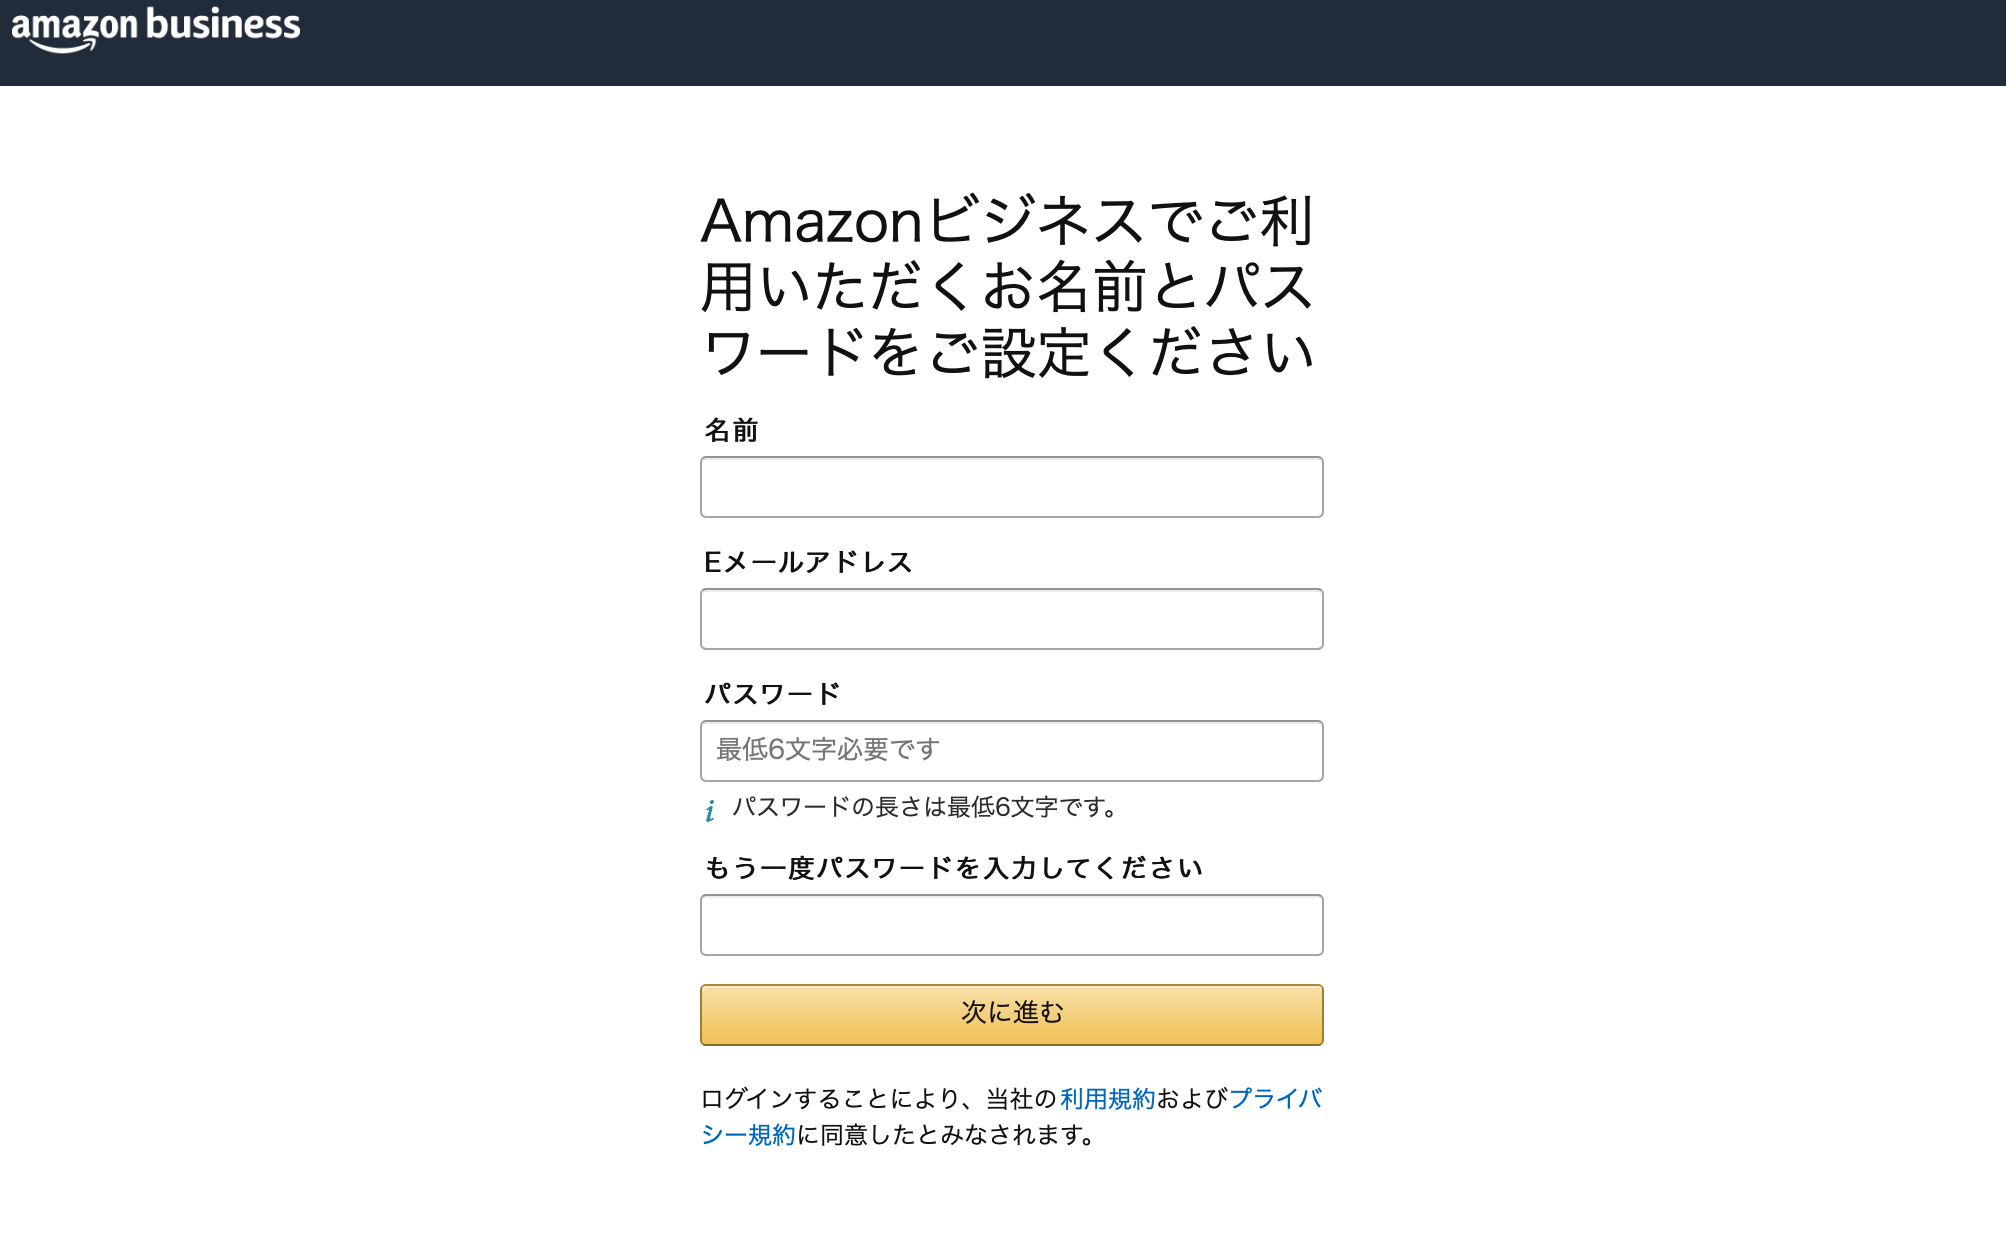Click the パスワード label above the field

[773, 693]
